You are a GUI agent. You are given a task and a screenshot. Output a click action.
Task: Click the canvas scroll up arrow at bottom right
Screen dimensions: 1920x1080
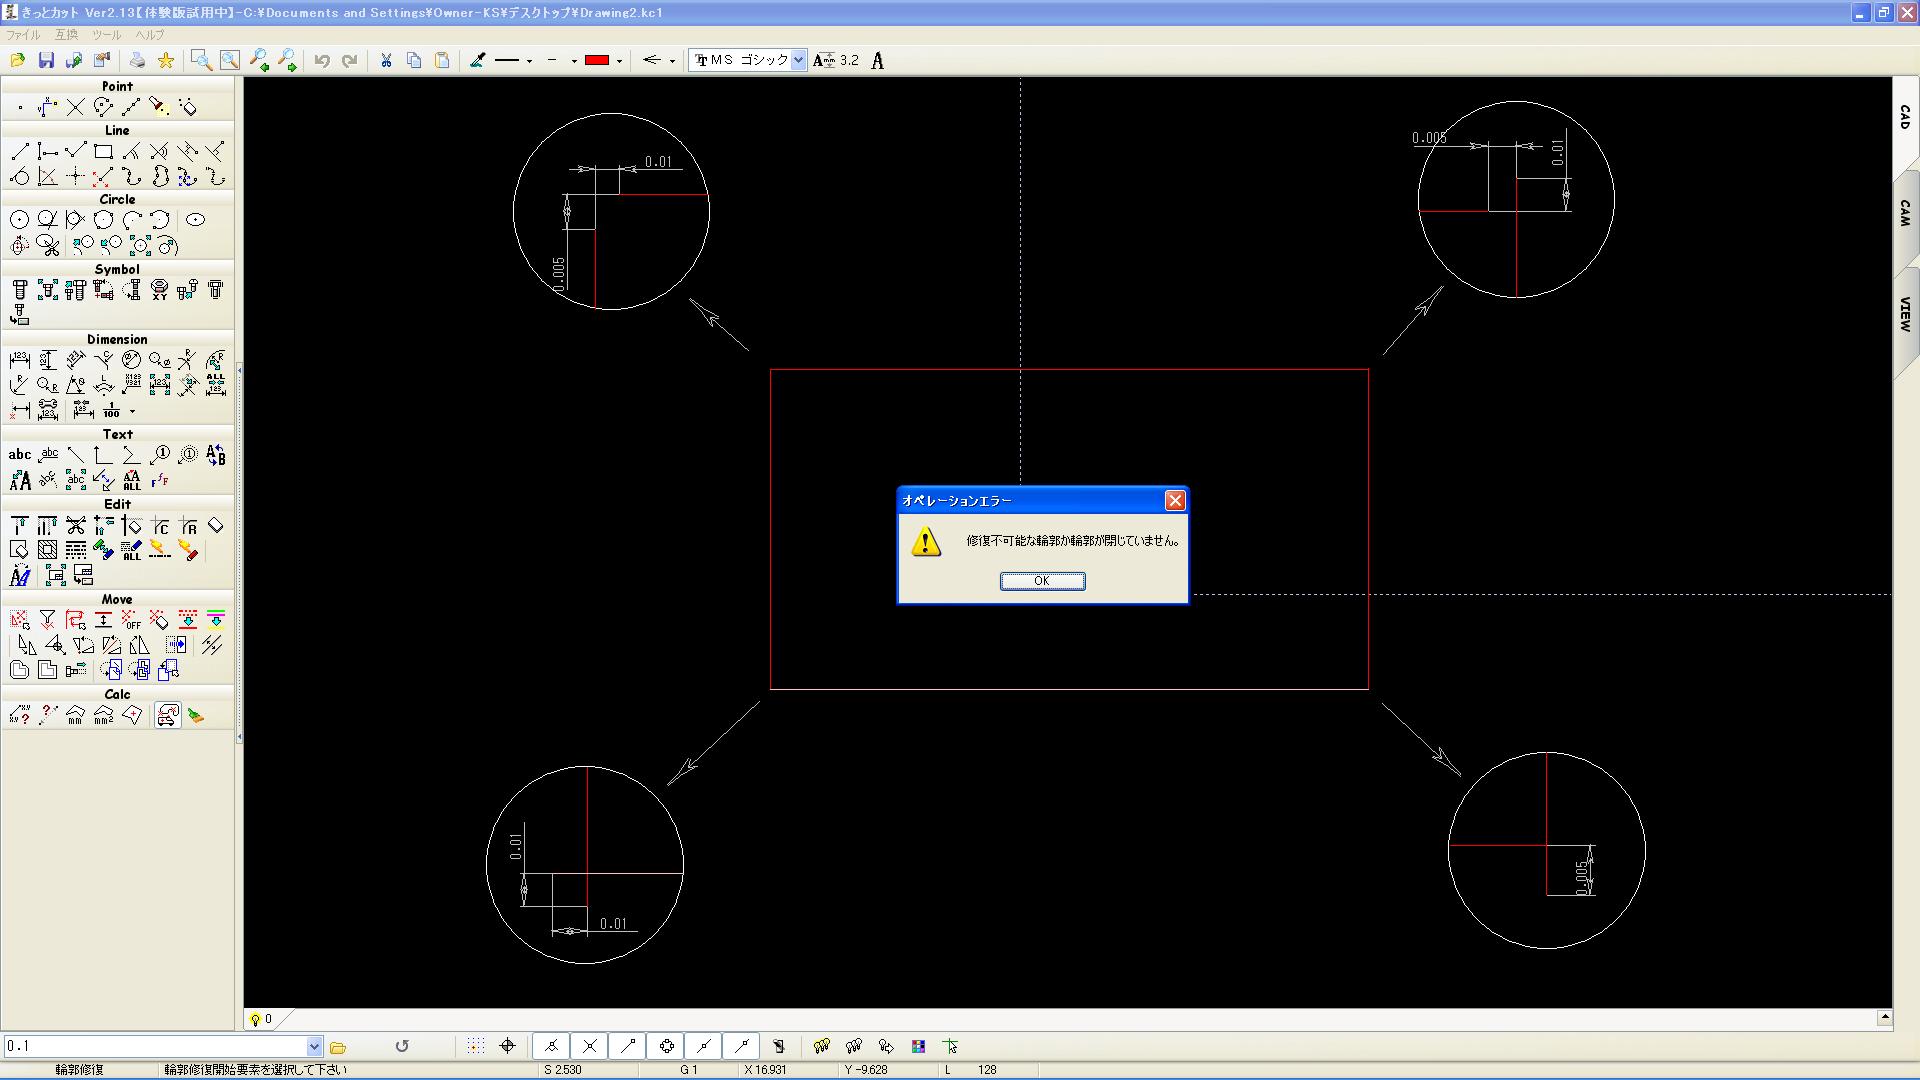[x=1884, y=1017]
